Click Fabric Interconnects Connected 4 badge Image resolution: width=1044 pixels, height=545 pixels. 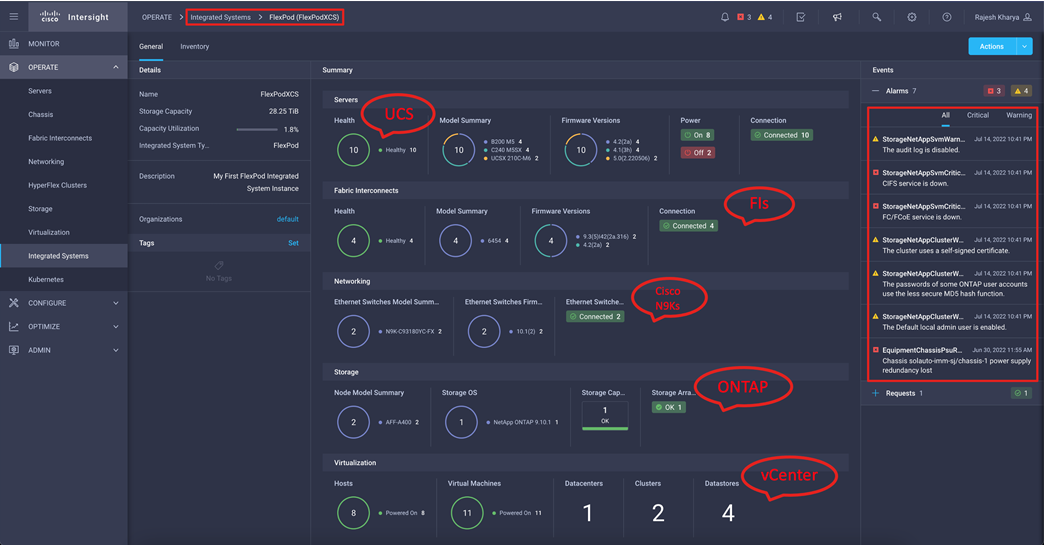688,226
